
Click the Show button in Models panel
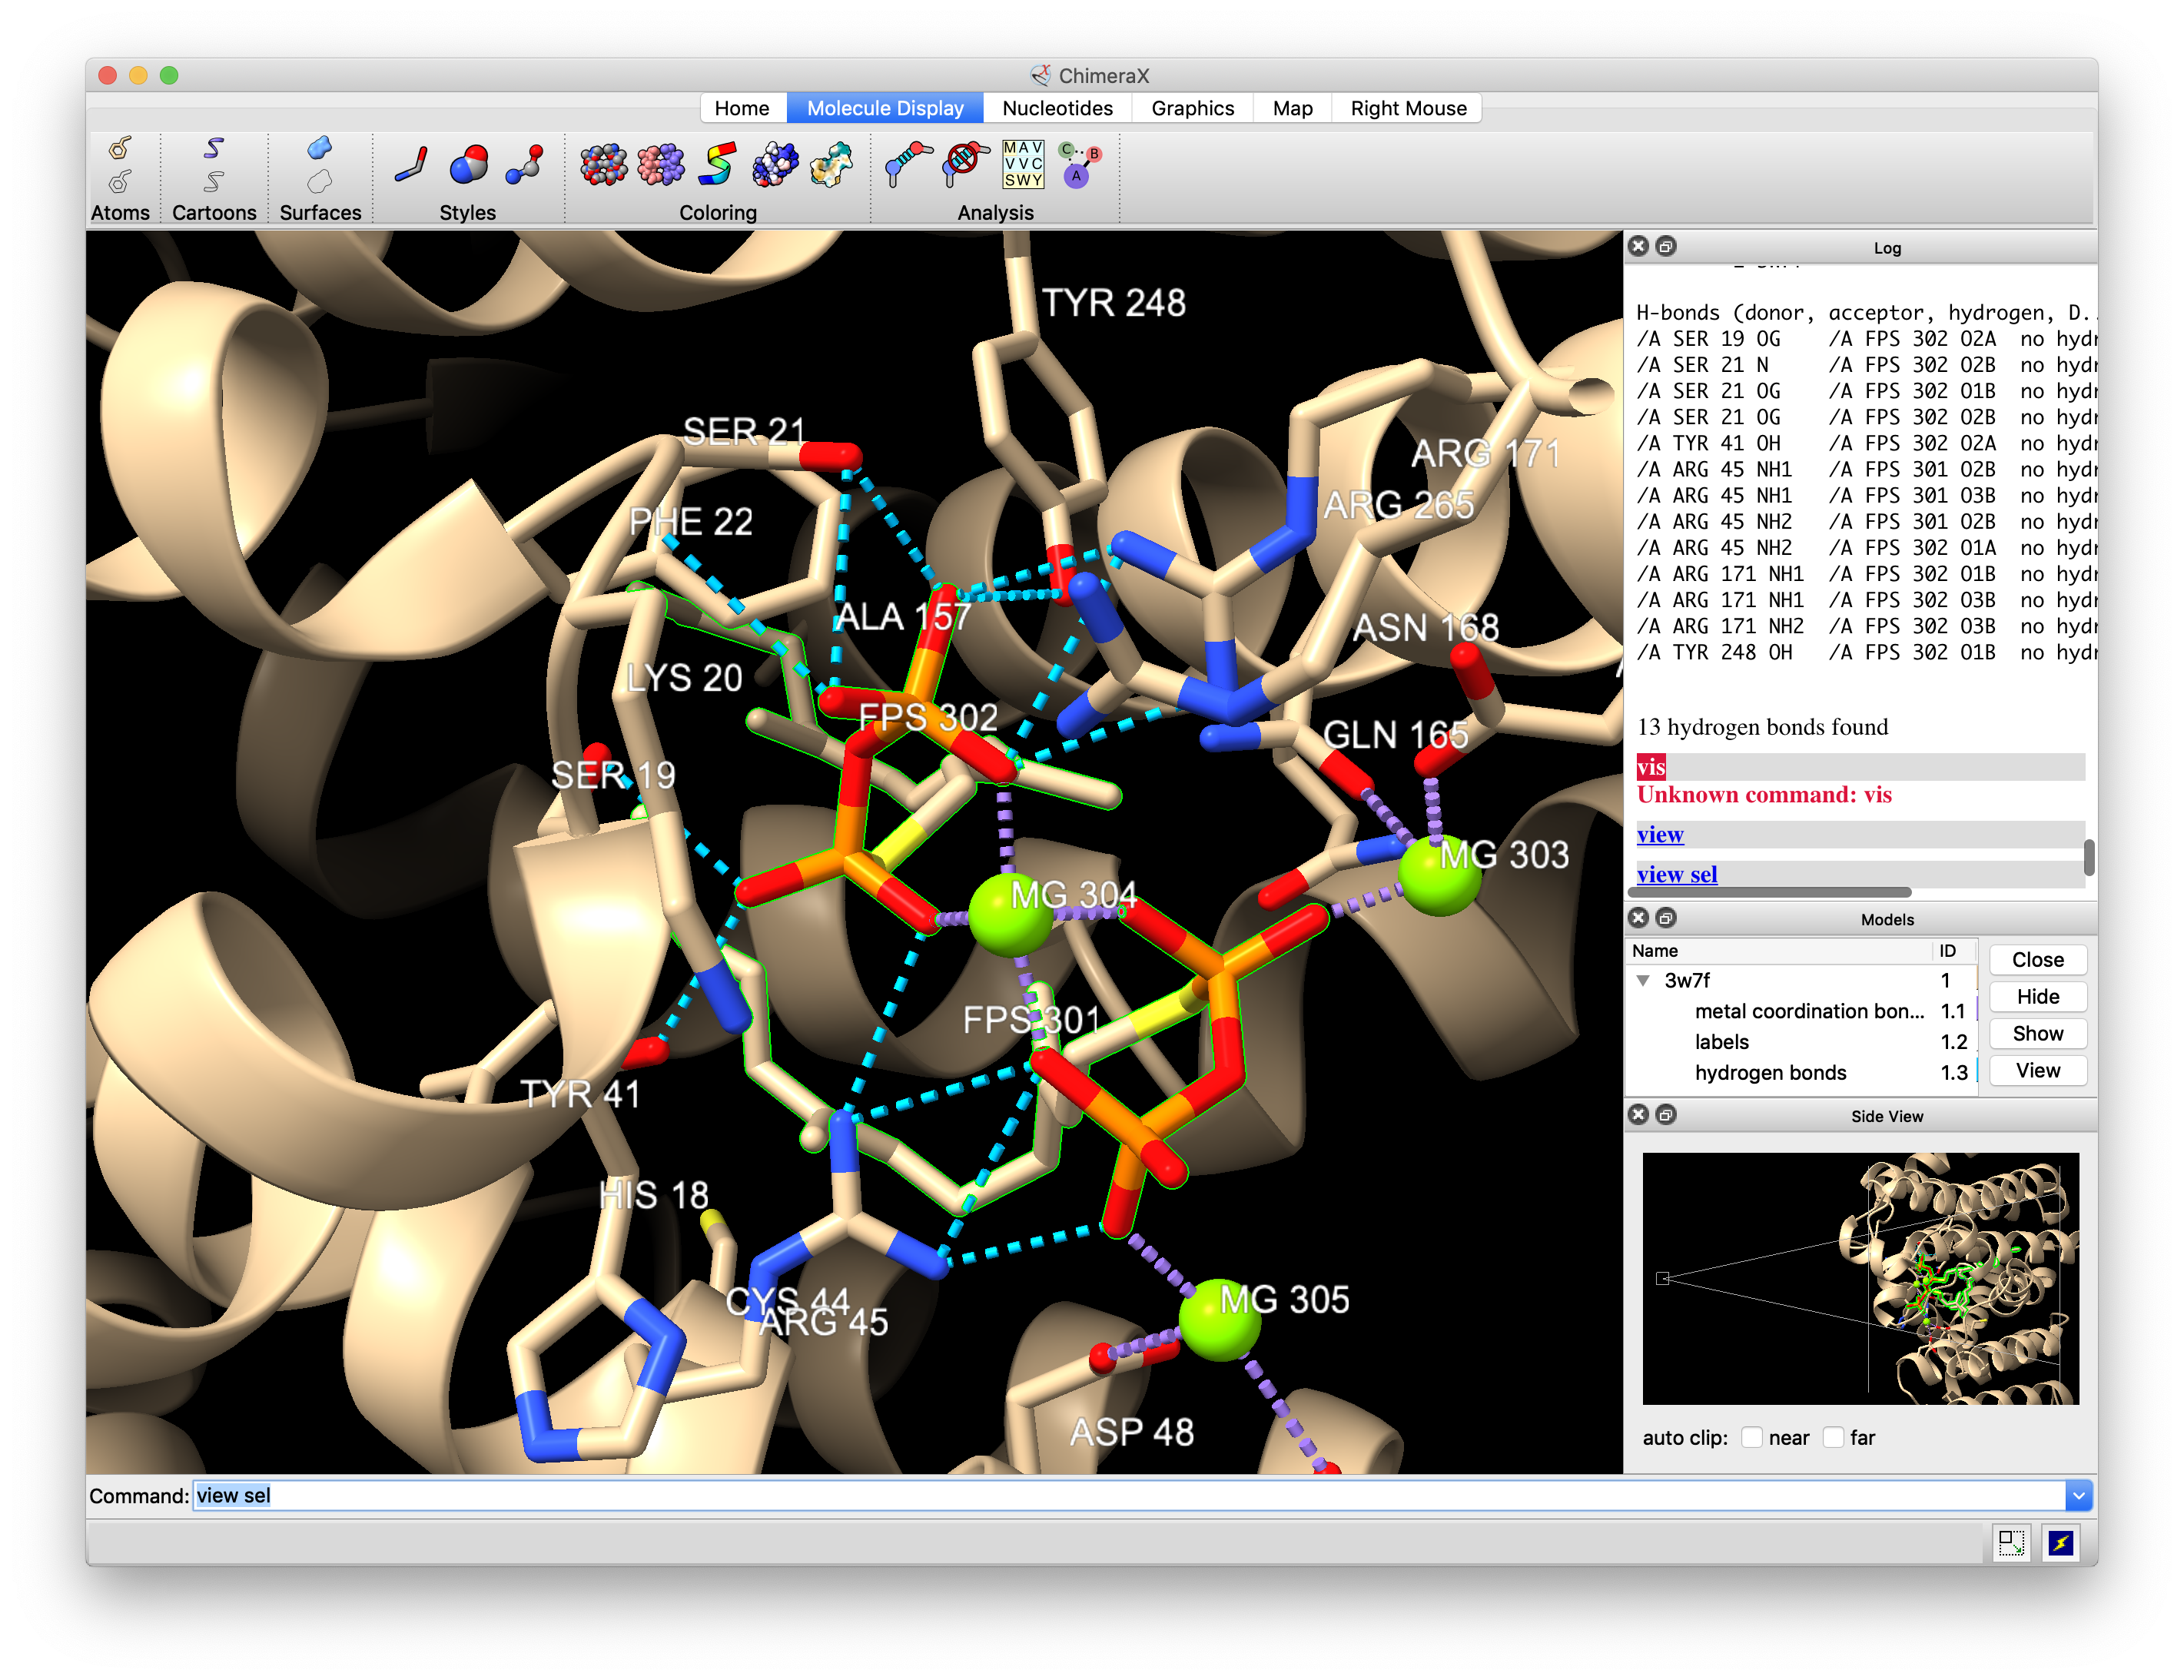pyautogui.click(x=2037, y=1034)
